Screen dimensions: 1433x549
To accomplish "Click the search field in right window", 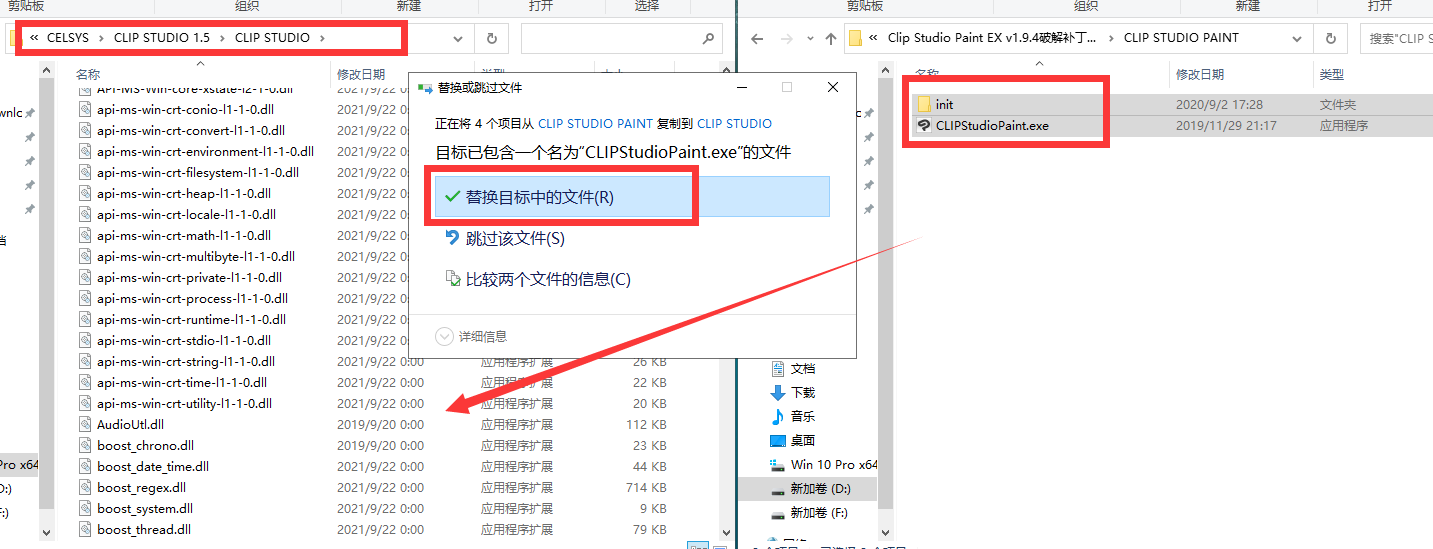I will click(x=1397, y=38).
